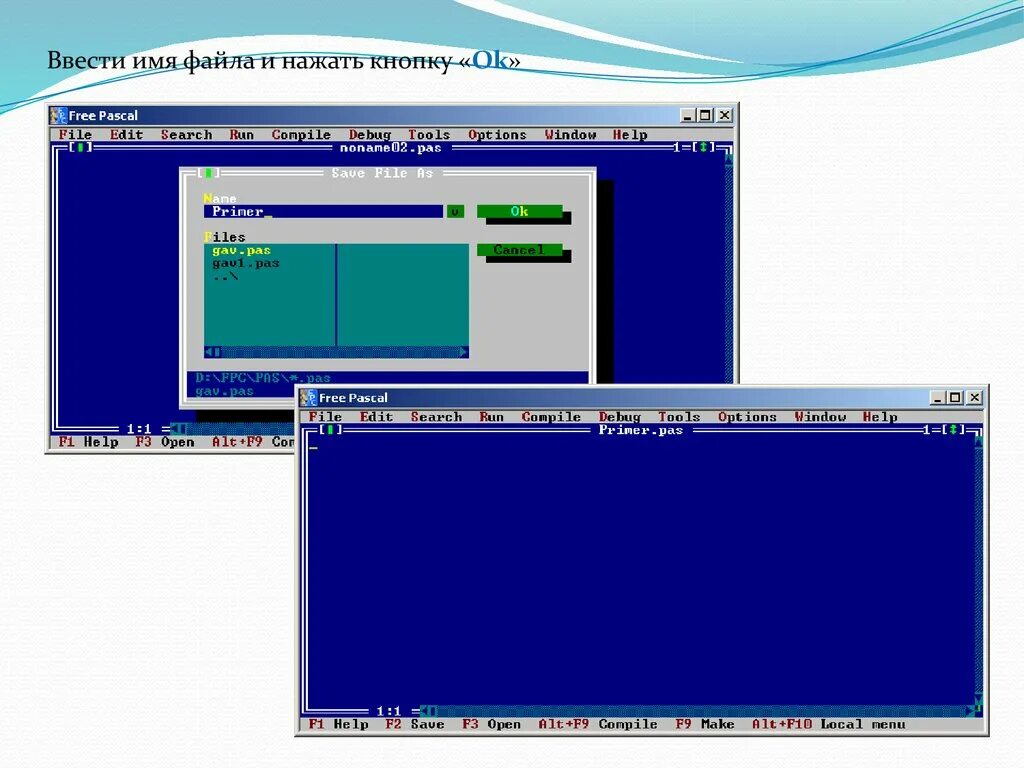This screenshot has height=768, width=1024.
Task: Click left arrow of Primer.pas horizontal scrollbar
Action: tap(425, 711)
